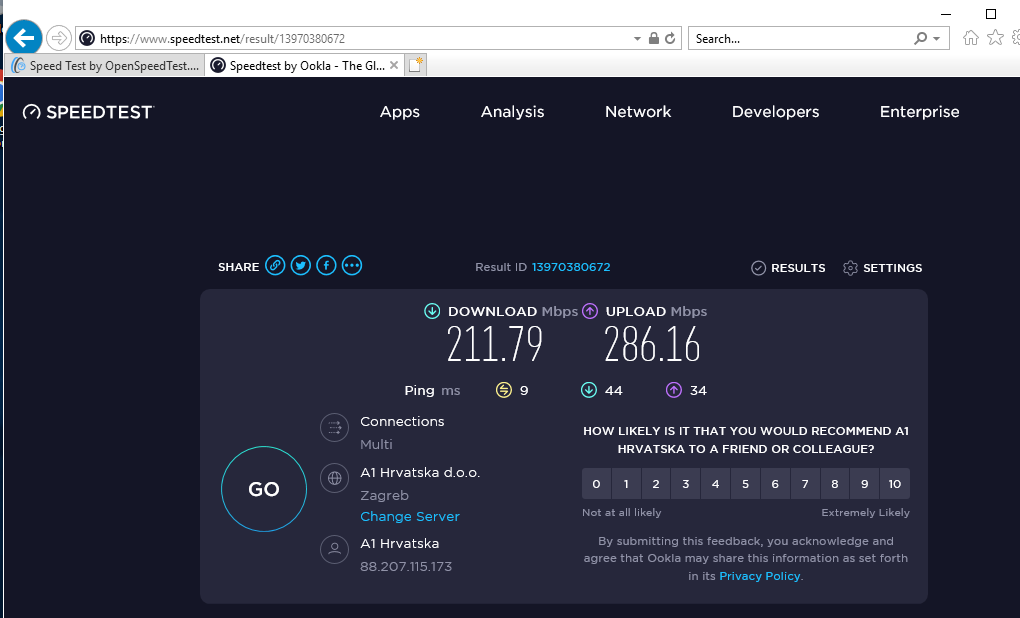The height and width of the screenshot is (618, 1020).
Task: Open Result ID 13970380672 link
Action: [570, 267]
